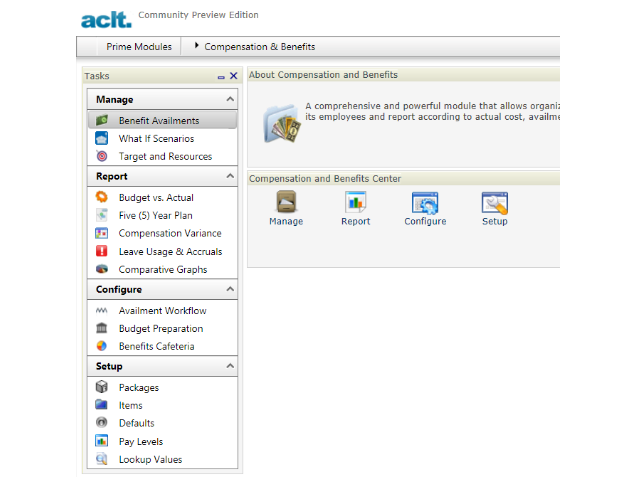Click the Compensation Variance icon
The height and width of the screenshot is (480, 640).
click(102, 233)
